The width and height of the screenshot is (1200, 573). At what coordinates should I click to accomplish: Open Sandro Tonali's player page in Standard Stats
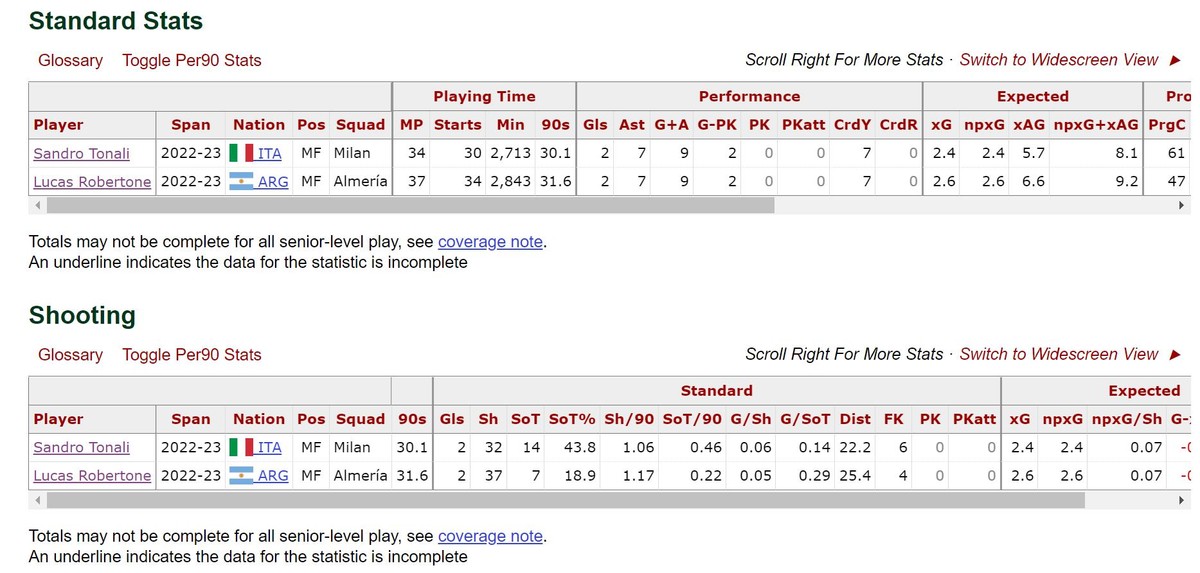tap(81, 153)
